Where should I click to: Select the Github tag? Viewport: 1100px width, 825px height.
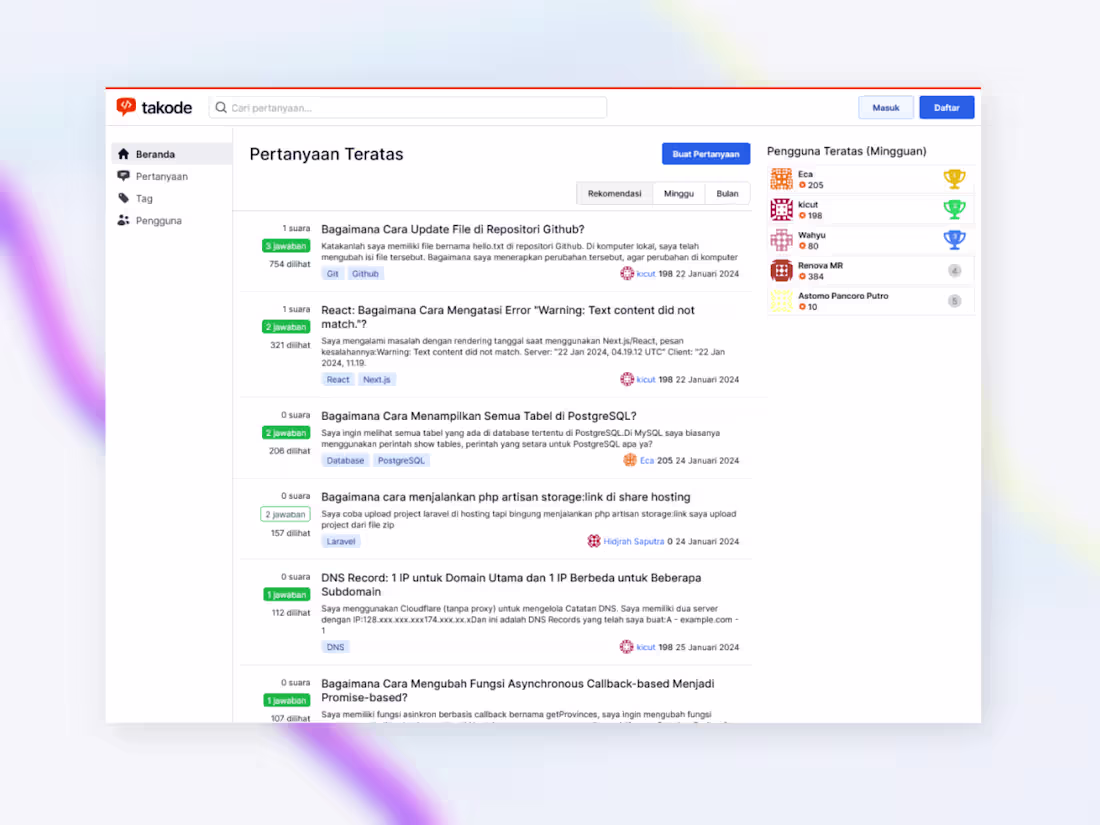(x=365, y=274)
